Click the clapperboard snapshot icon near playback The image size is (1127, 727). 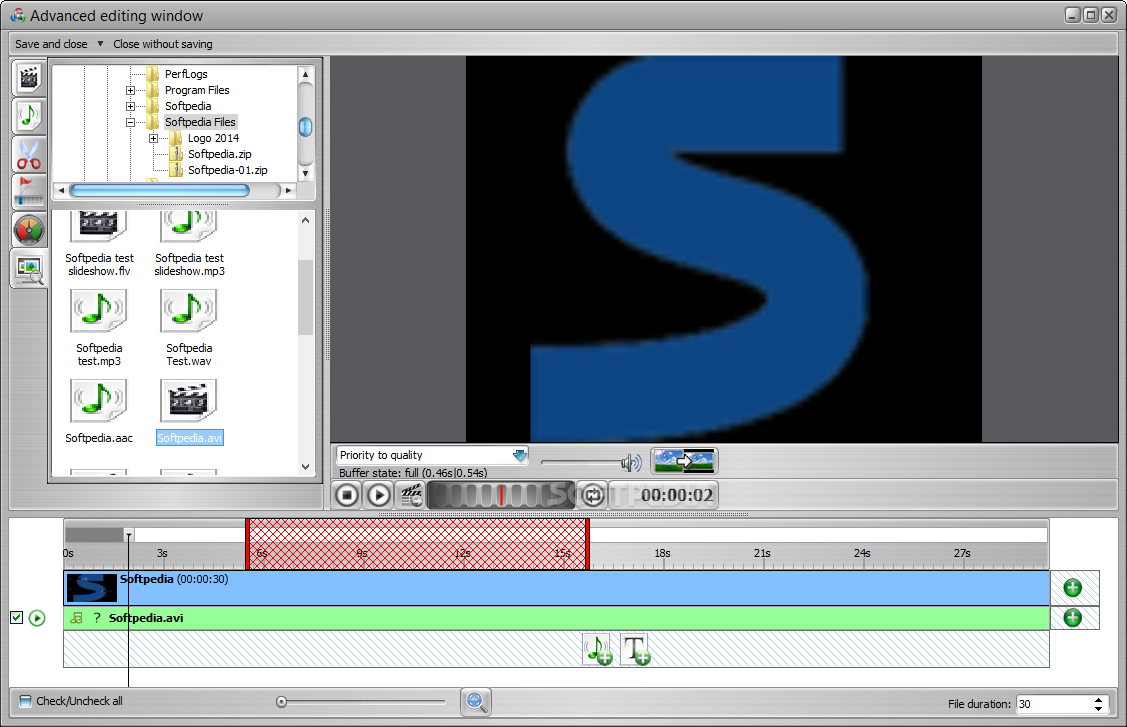pyautogui.click(x=411, y=495)
